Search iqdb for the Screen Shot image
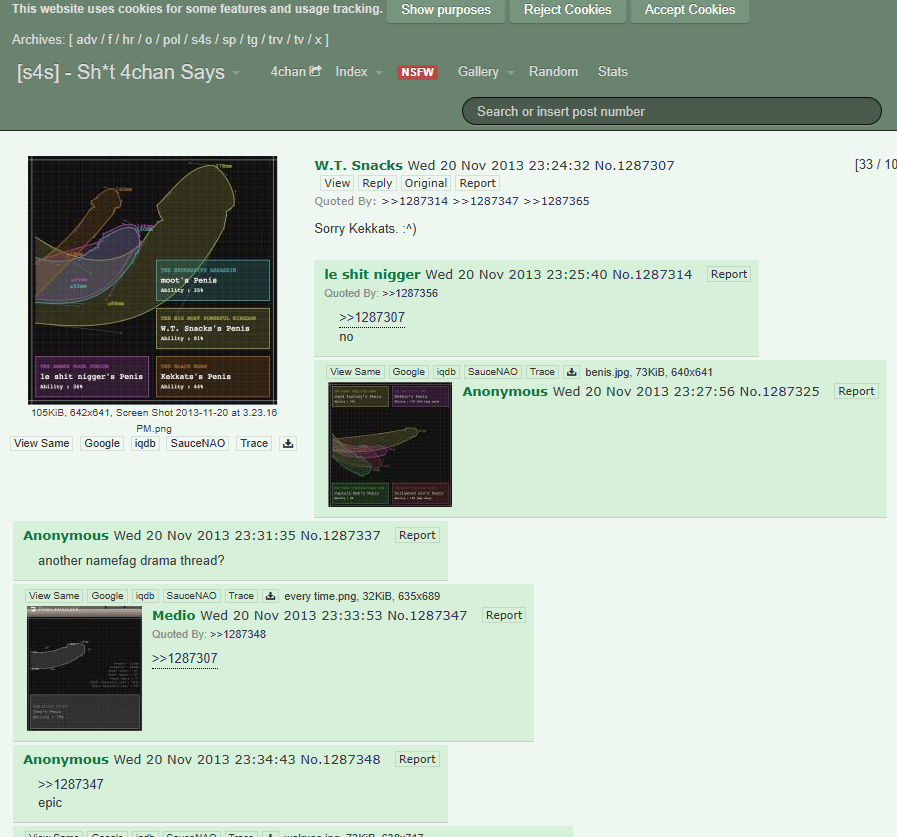The width and height of the screenshot is (897, 837). 145,443
